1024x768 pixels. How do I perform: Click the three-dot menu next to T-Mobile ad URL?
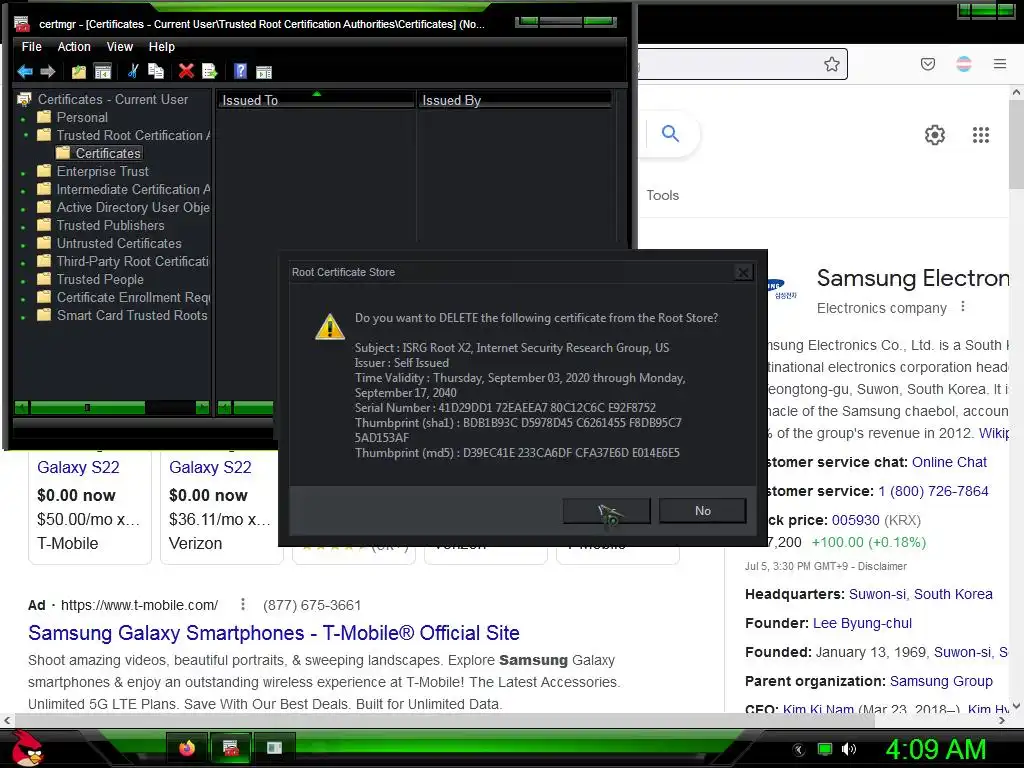(243, 605)
